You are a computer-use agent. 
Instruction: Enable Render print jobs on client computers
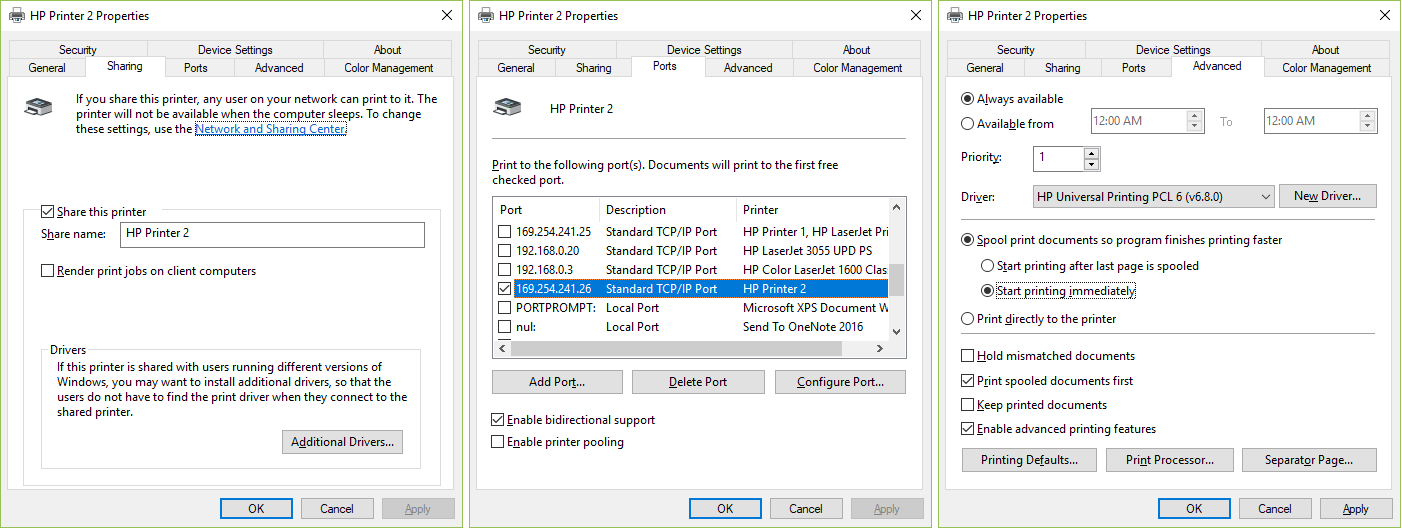click(47, 271)
